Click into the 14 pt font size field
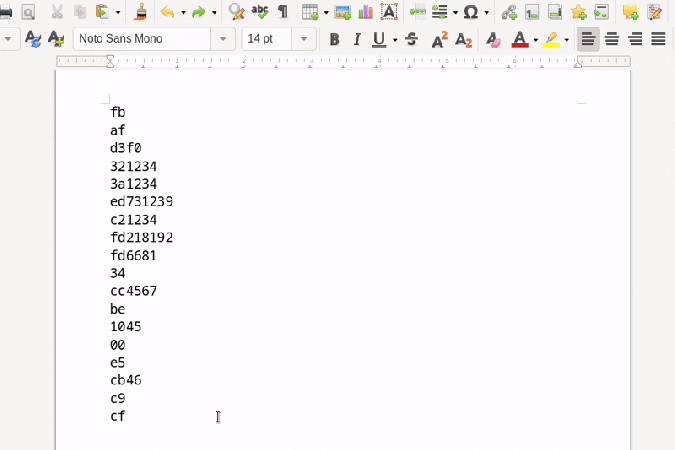This screenshot has width=675, height=450. point(267,39)
